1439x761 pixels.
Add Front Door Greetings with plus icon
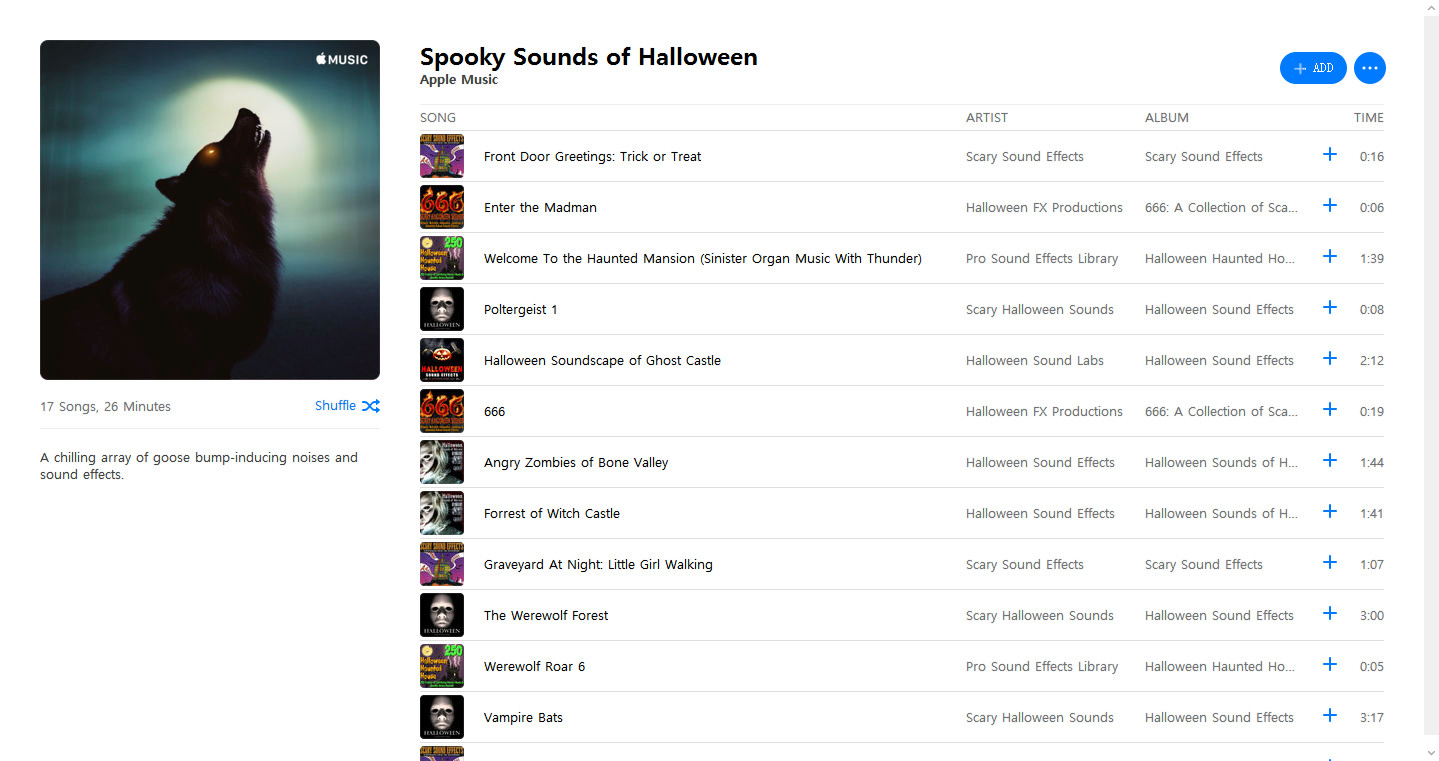coord(1330,155)
